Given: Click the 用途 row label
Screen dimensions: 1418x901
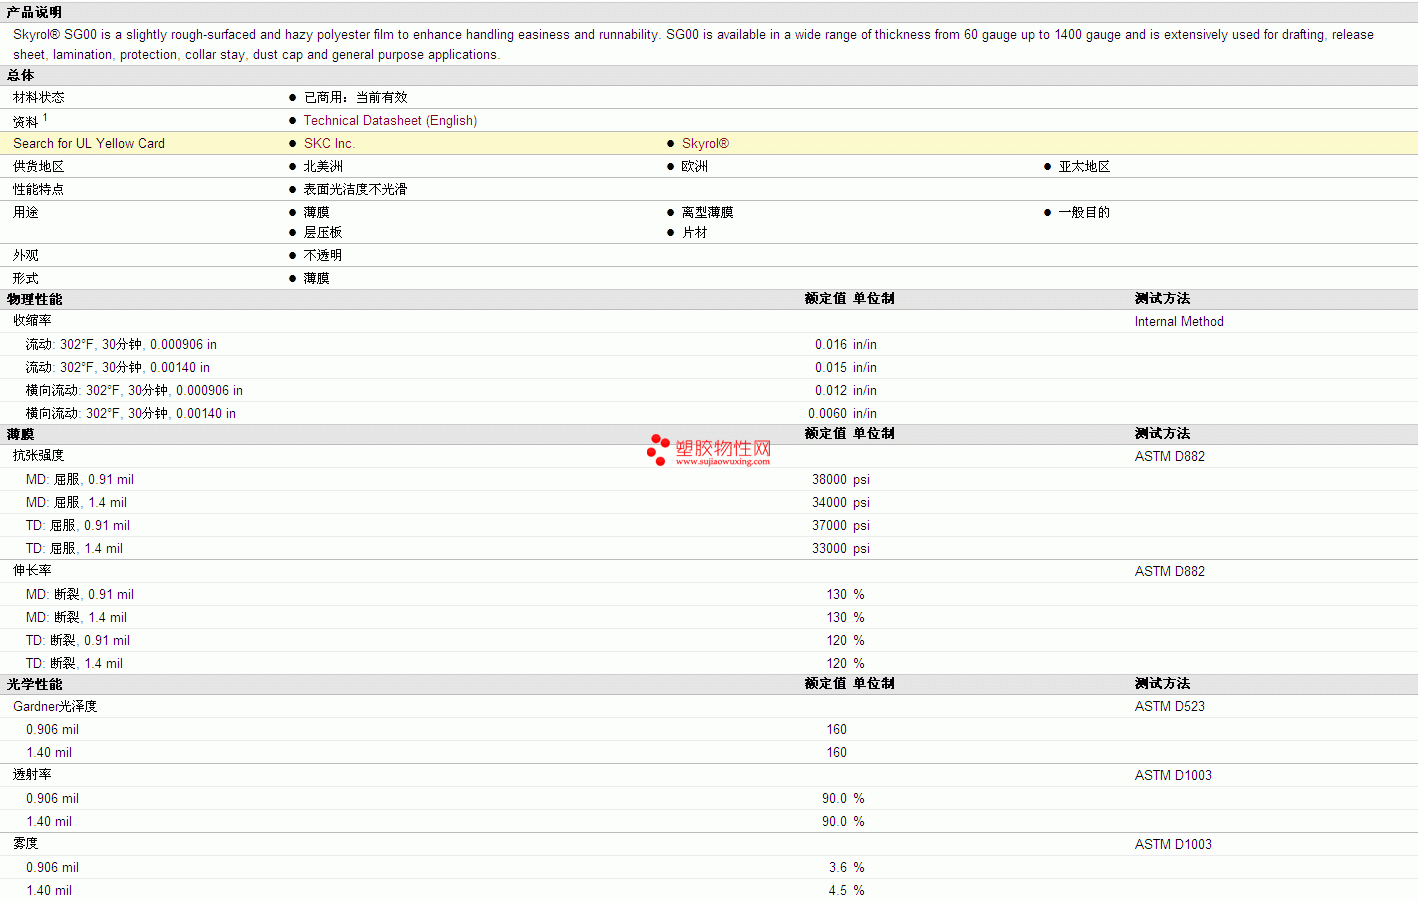Looking at the screenshot, I should click(26, 212).
